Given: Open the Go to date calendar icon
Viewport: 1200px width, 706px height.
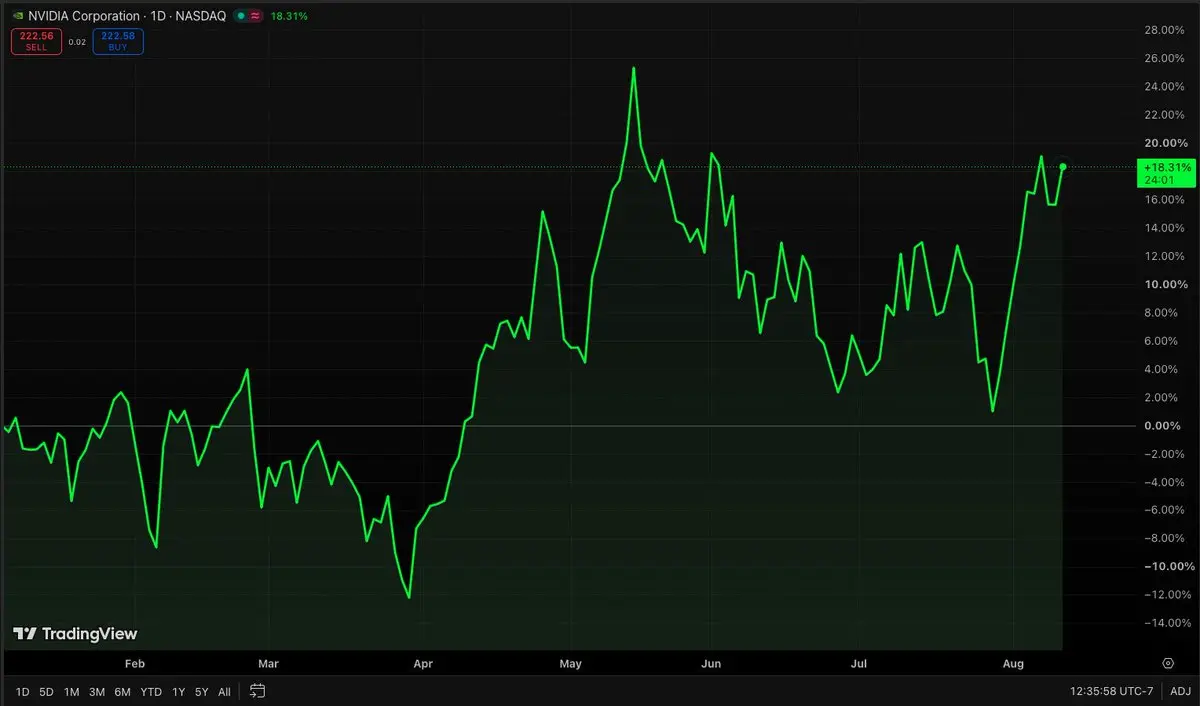Looking at the screenshot, I should 257,691.
